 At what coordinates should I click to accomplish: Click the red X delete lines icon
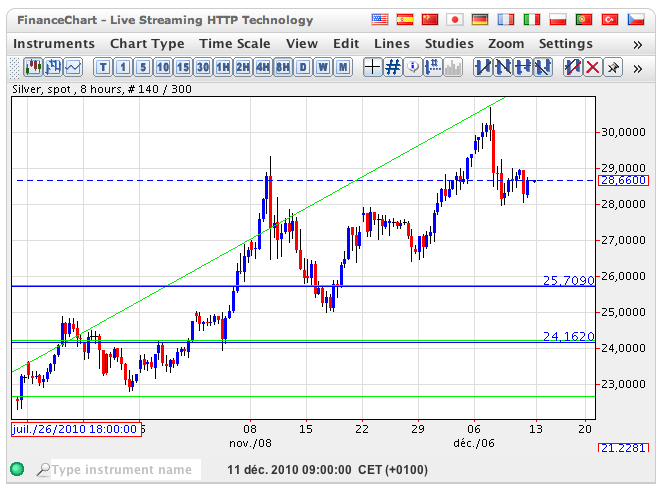[593, 67]
